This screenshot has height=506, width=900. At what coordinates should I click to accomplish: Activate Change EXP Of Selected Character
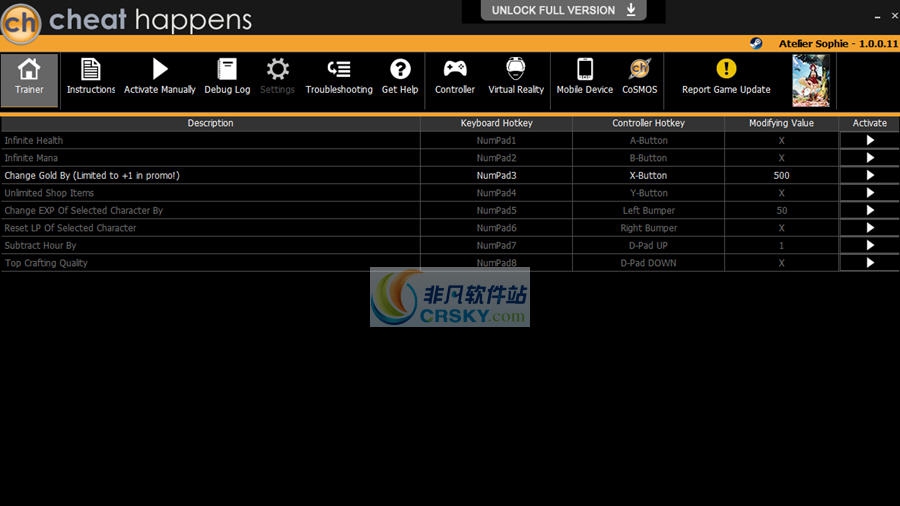[870, 211]
